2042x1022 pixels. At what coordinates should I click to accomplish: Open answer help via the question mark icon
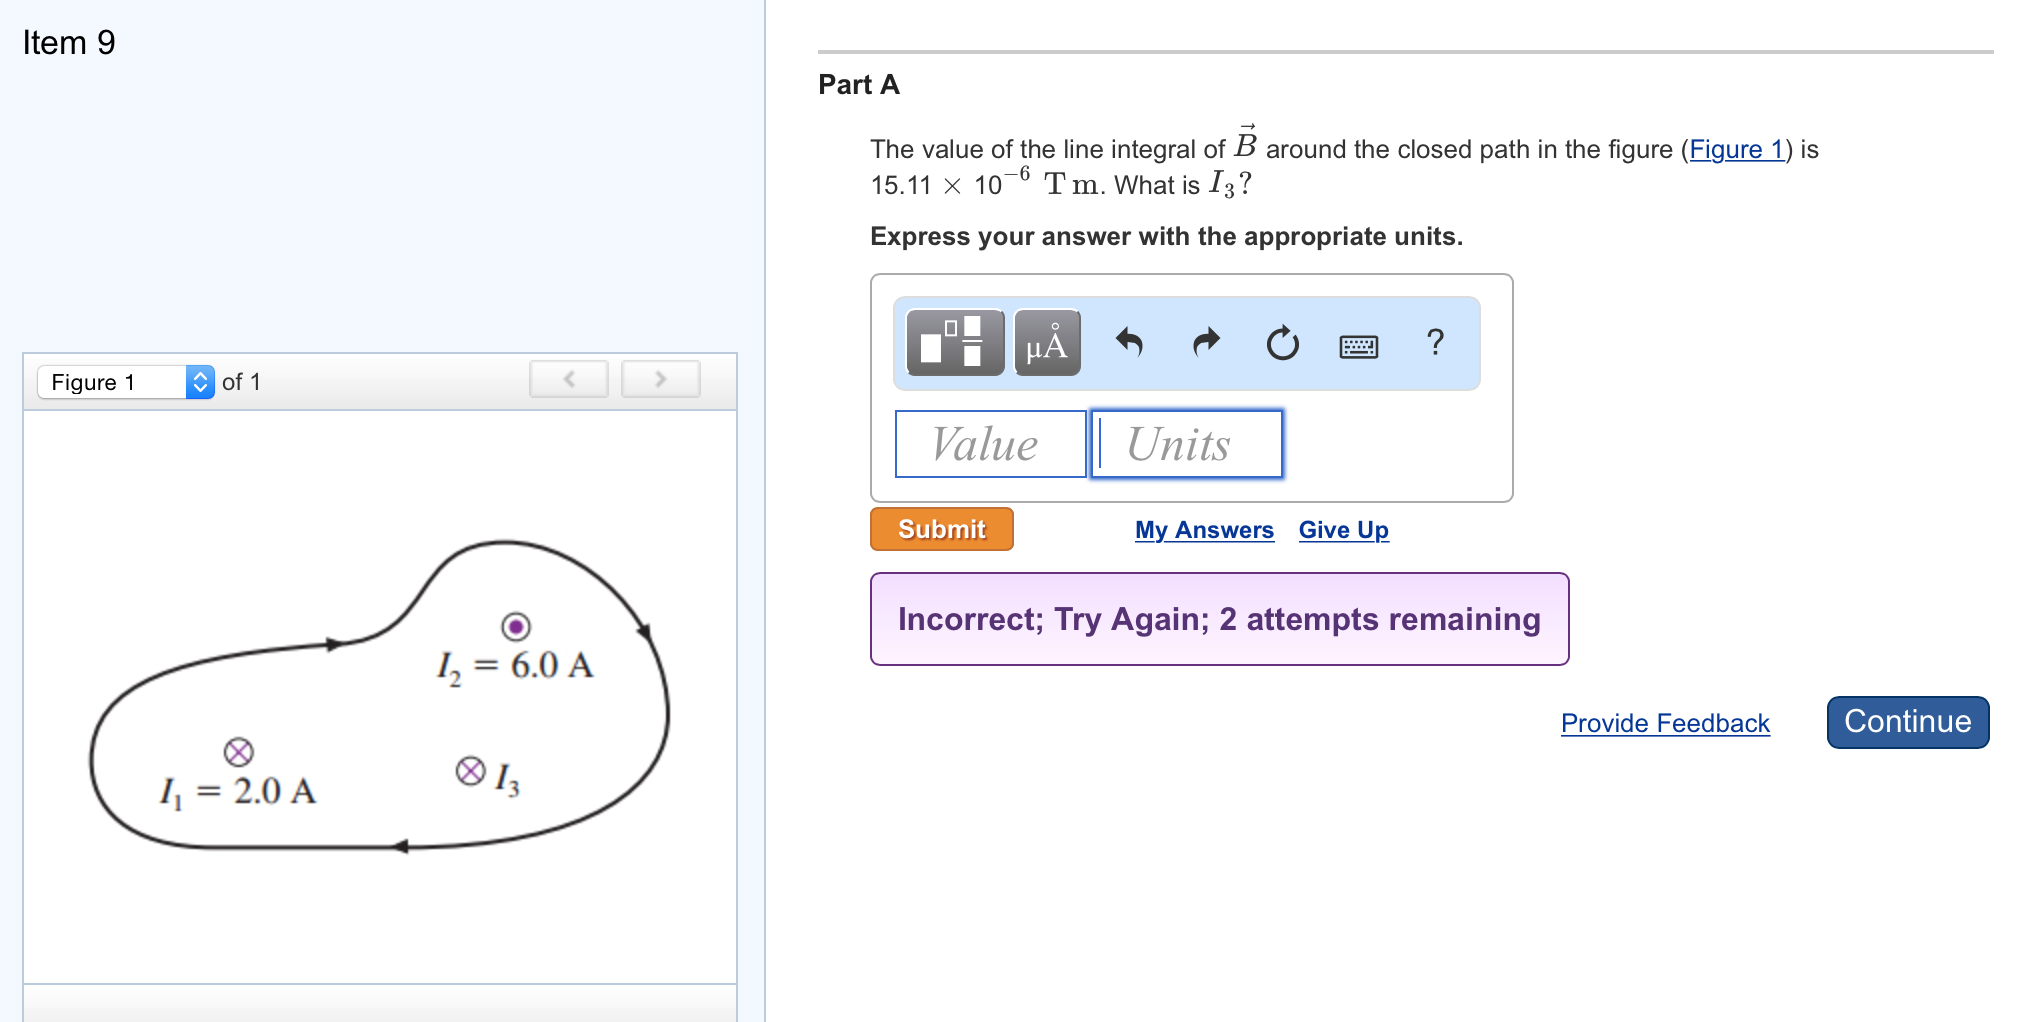click(1436, 343)
